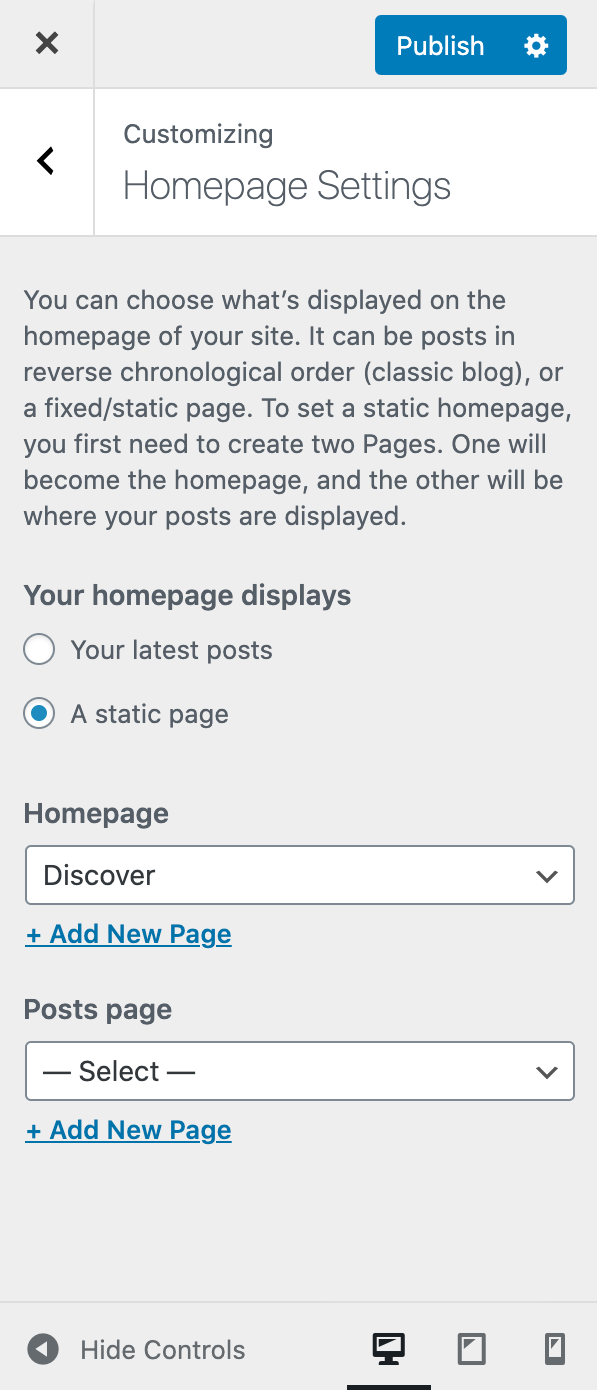
Task: Enable latest posts as homepage display
Action: pos(38,649)
